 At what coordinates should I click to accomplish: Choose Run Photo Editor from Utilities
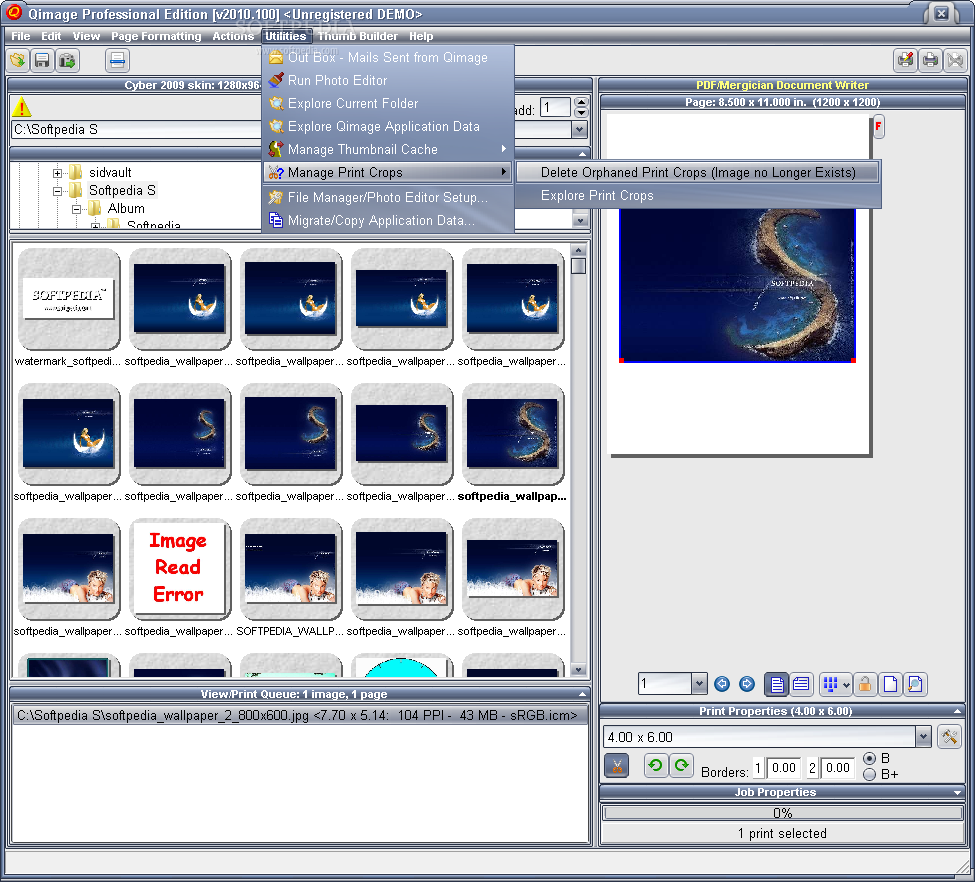[388, 80]
